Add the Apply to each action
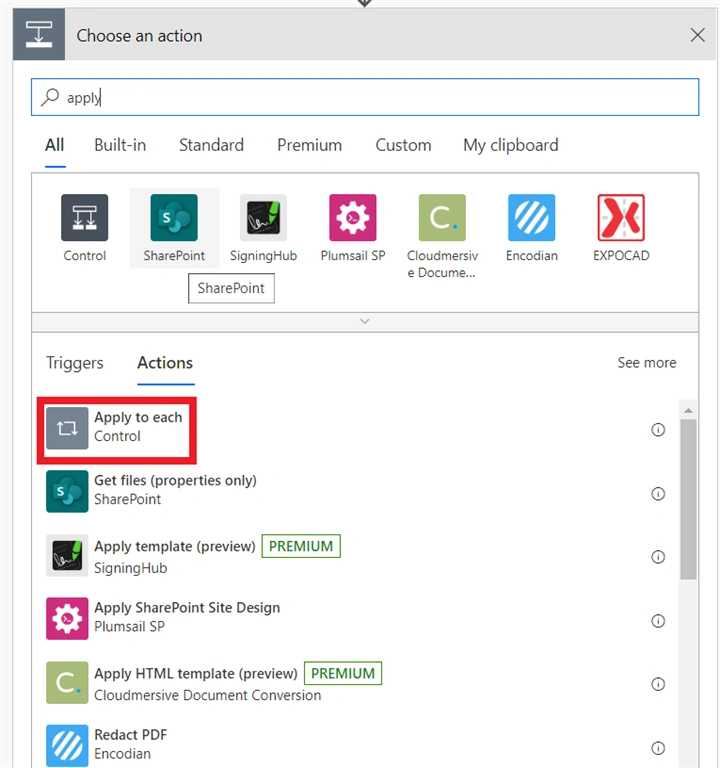 click(x=117, y=428)
